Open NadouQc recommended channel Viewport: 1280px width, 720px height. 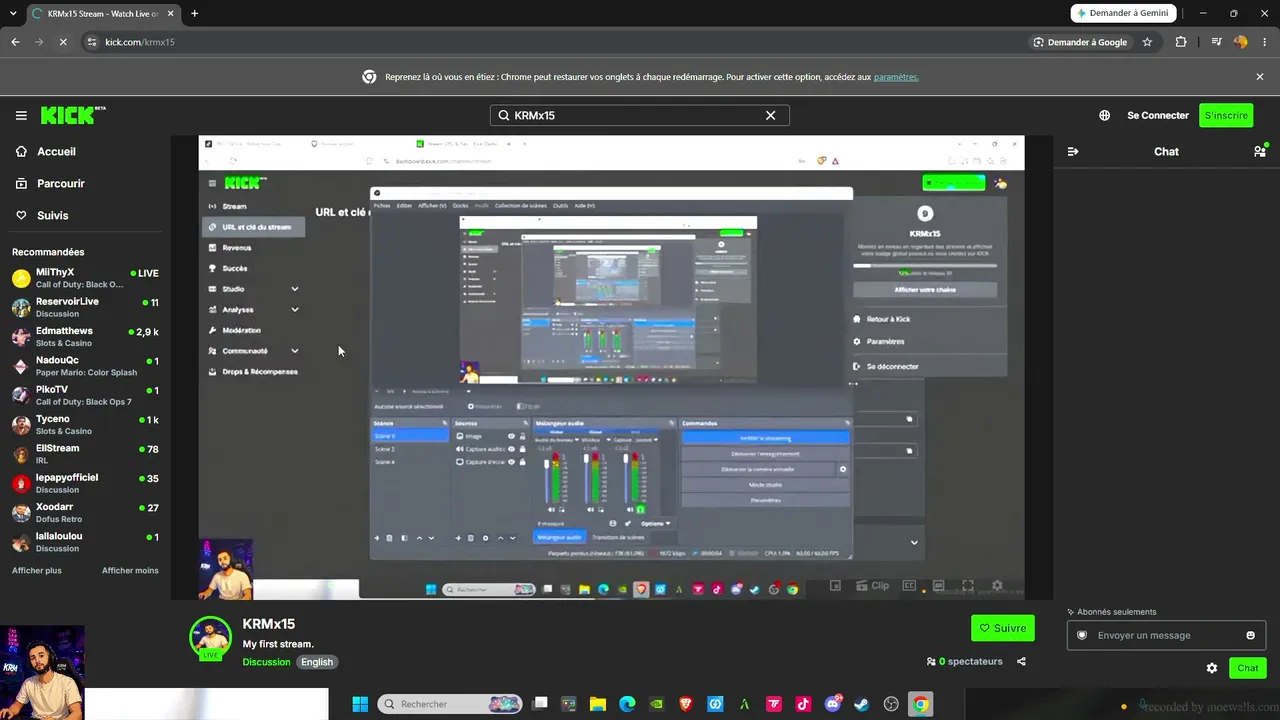85,366
